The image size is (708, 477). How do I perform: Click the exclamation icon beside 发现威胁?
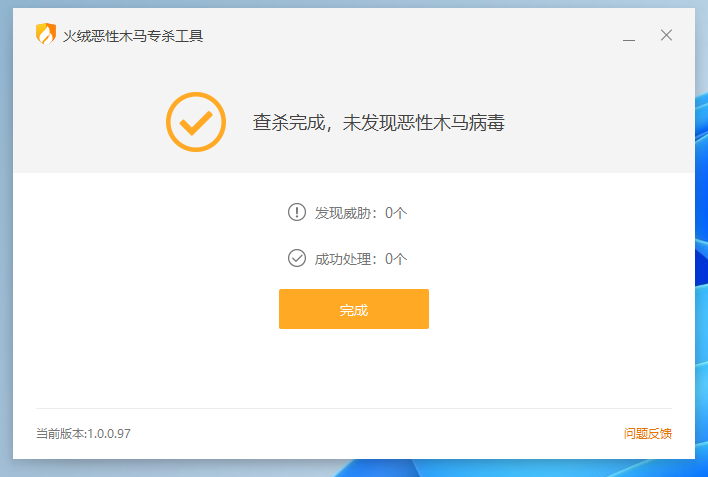tap(297, 212)
